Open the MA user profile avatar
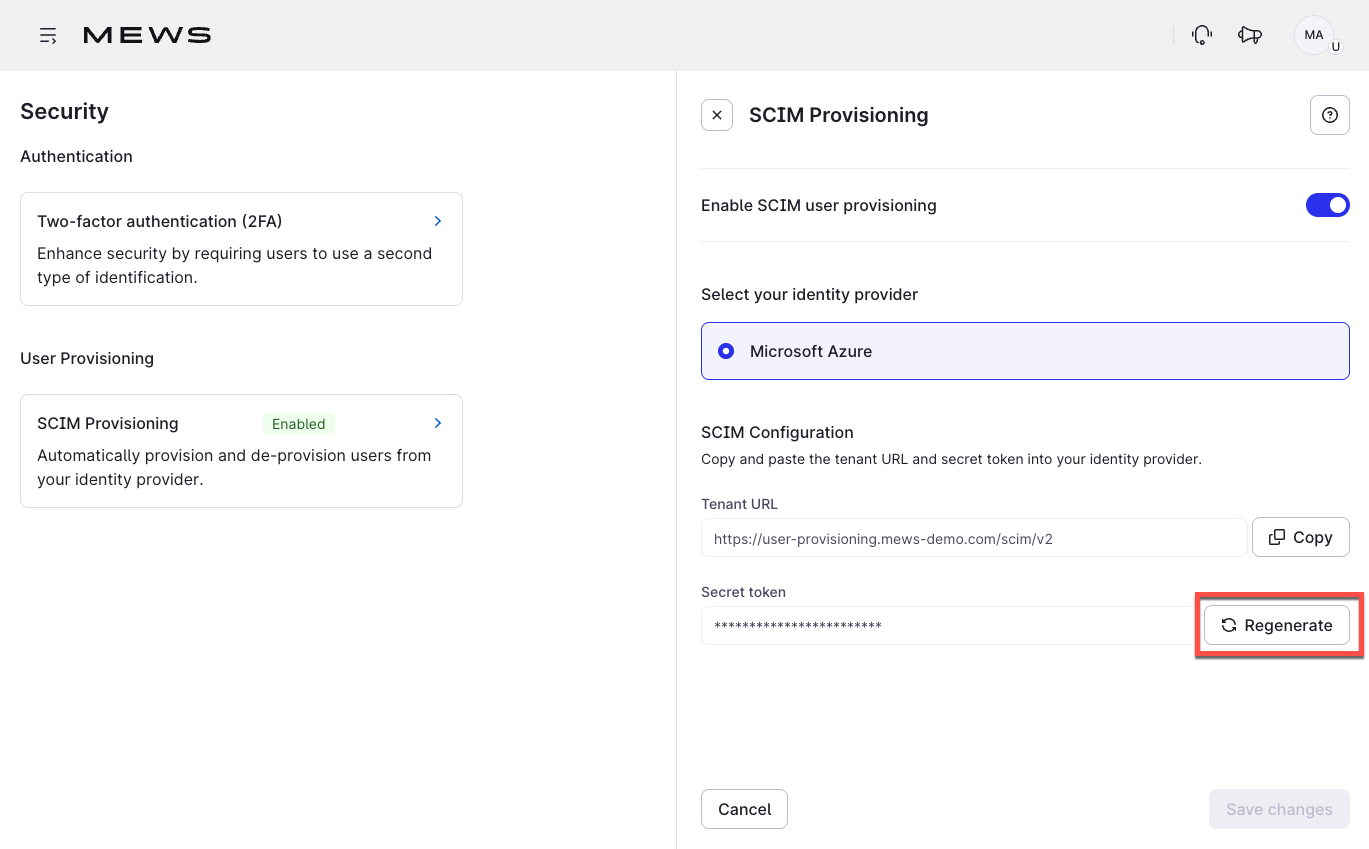Screen dimensions: 1369x849 click(x=1314, y=35)
